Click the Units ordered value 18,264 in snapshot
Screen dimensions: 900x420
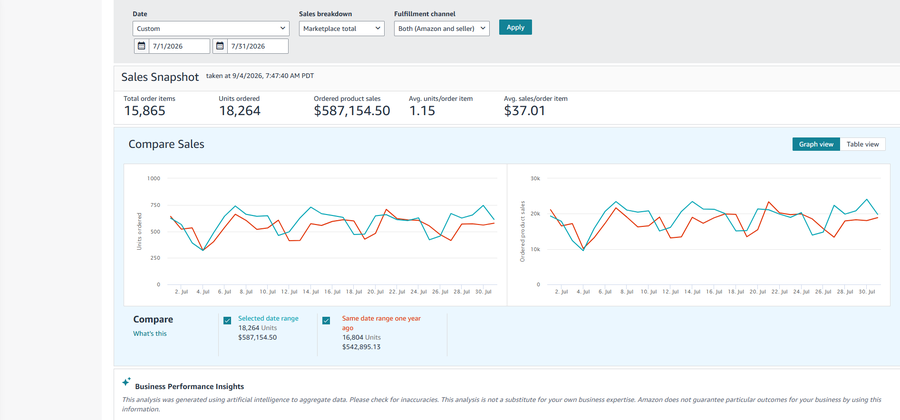239,111
